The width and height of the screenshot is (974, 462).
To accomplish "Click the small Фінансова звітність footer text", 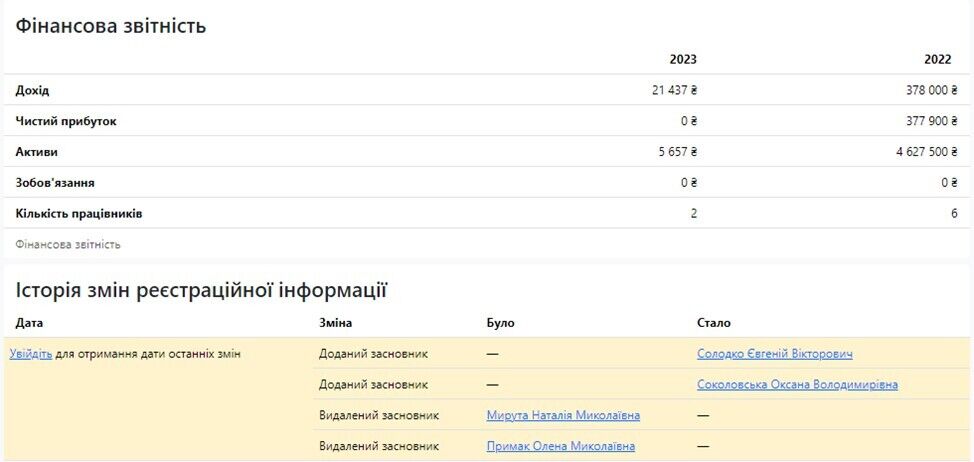I will (x=68, y=245).
